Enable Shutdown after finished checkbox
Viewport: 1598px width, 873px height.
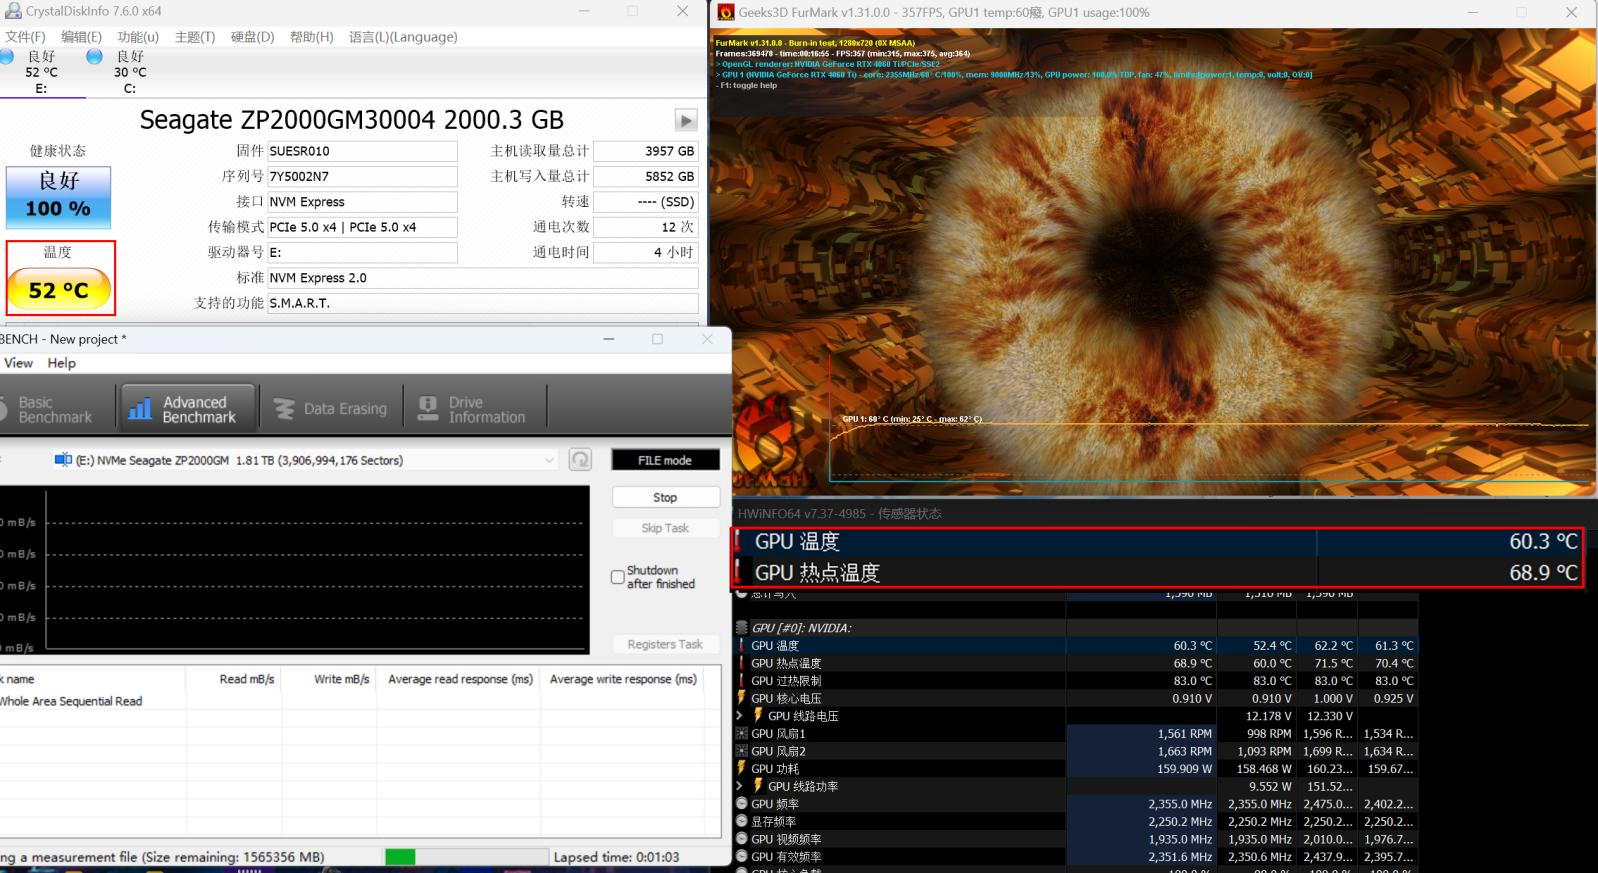(617, 577)
